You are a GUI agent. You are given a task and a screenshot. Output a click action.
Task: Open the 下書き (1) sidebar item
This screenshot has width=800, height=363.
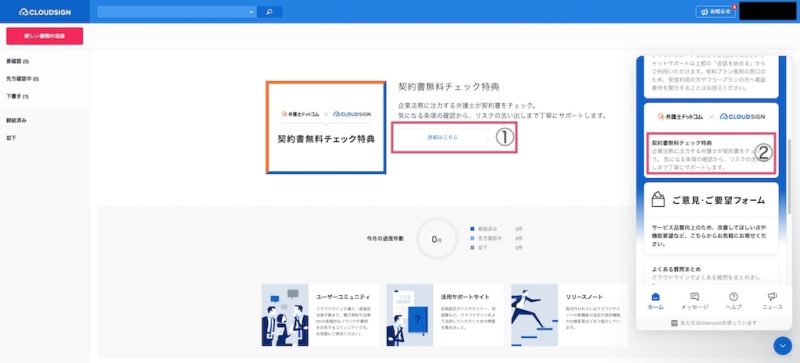point(17,96)
